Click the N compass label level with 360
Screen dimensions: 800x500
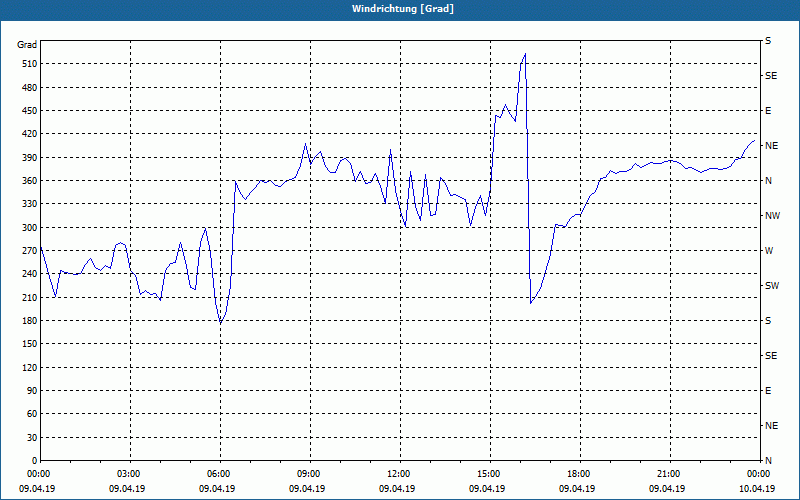pyautogui.click(x=768, y=181)
